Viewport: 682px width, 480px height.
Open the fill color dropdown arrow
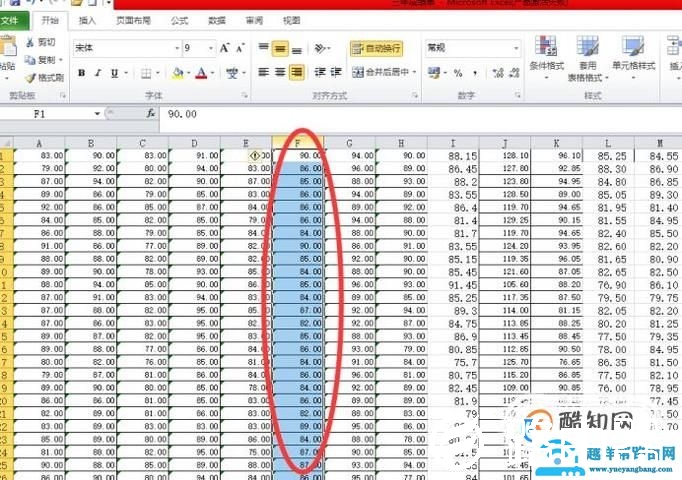189,73
